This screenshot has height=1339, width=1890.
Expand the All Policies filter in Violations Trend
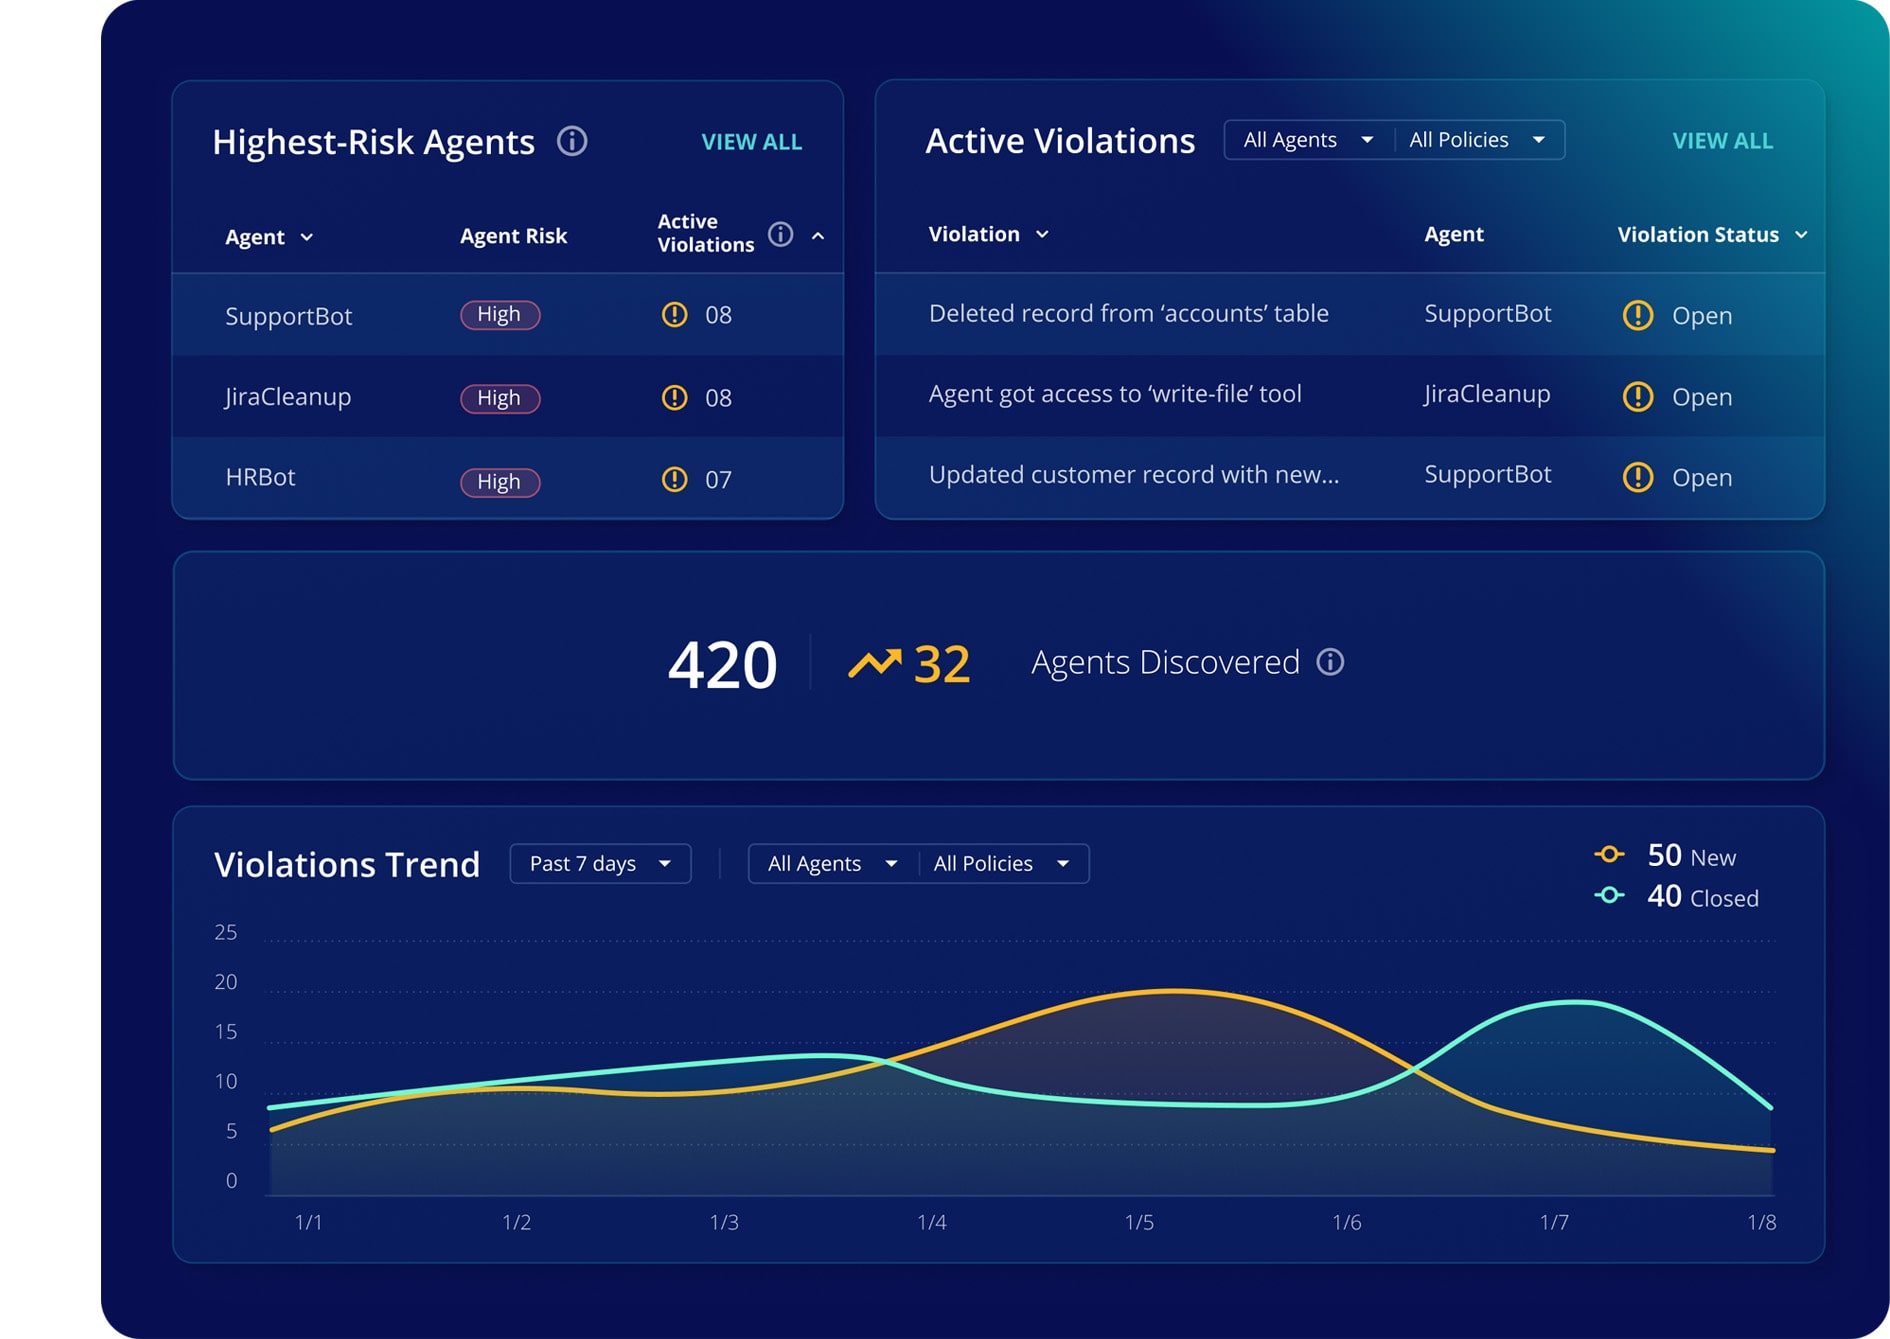(x=1003, y=863)
